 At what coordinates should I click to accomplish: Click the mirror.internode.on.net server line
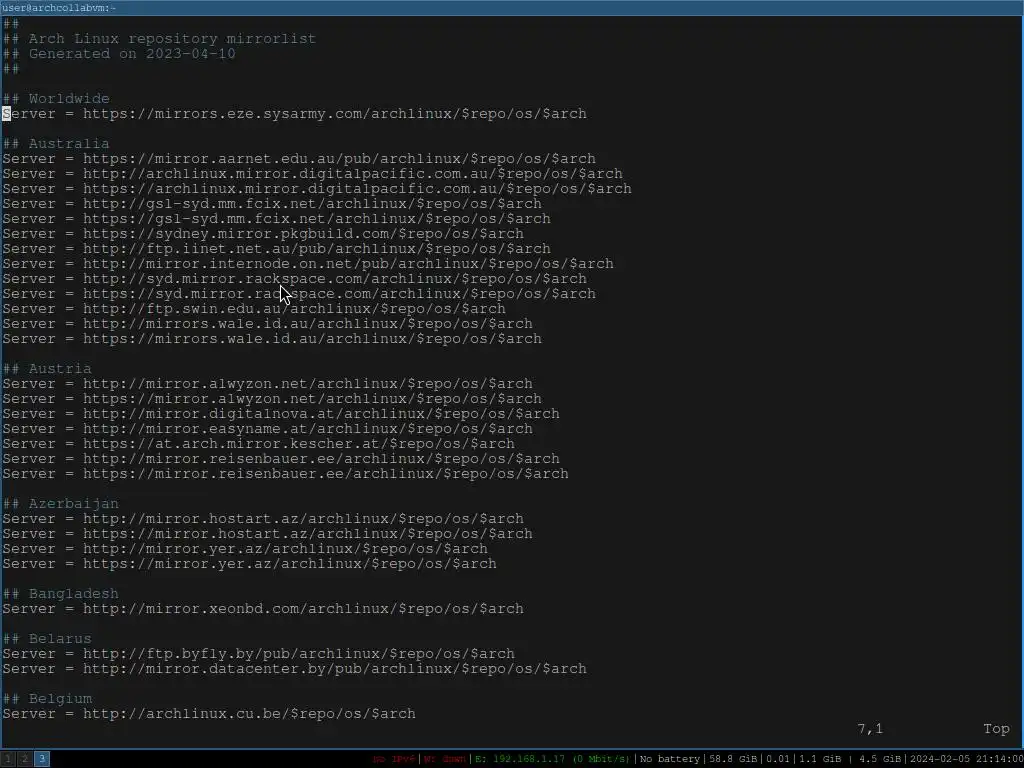pos(308,264)
